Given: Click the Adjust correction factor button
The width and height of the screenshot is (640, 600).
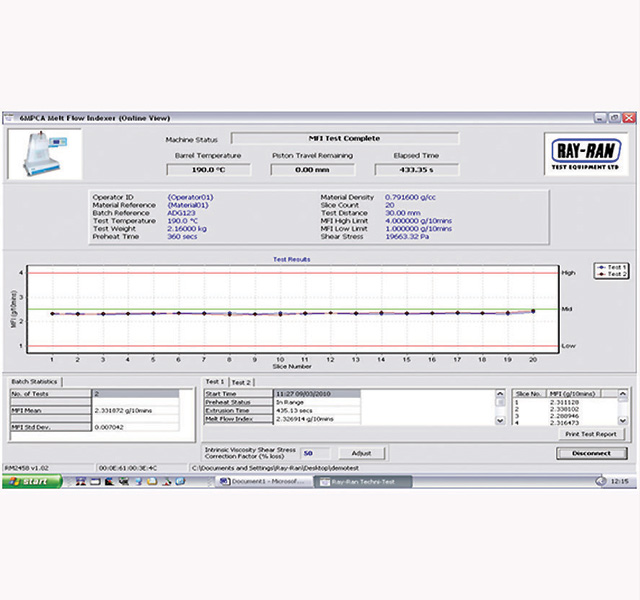Looking at the screenshot, I should tap(361, 453).
